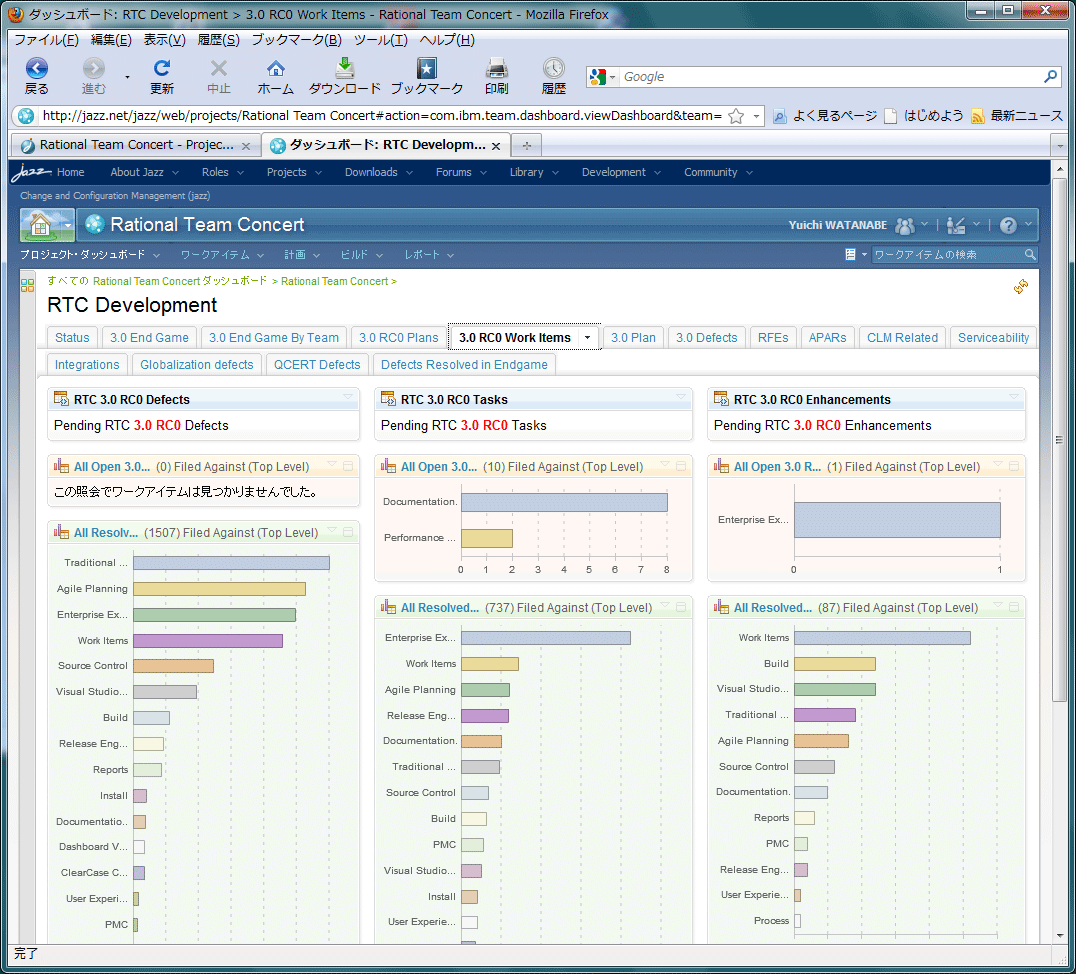Click the RTC 3.0 RC0 Enhancements widget icon
Image resolution: width=1076 pixels, height=974 pixels.
721,399
